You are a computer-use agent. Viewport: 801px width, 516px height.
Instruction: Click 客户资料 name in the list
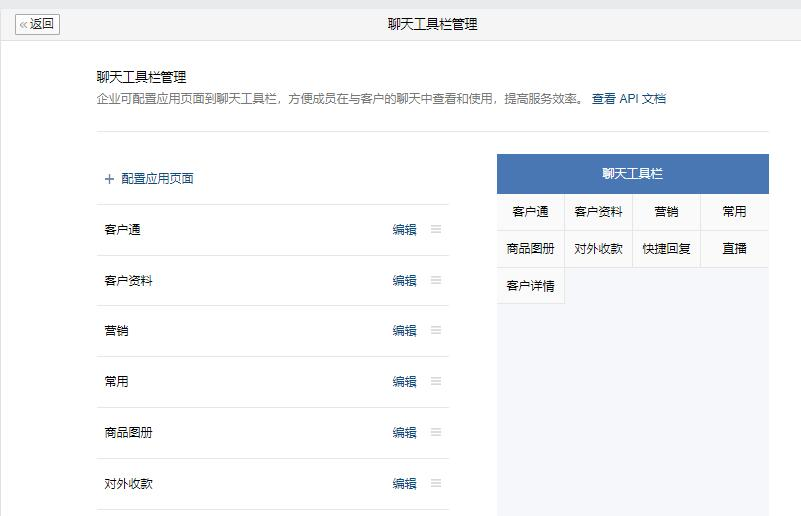129,280
